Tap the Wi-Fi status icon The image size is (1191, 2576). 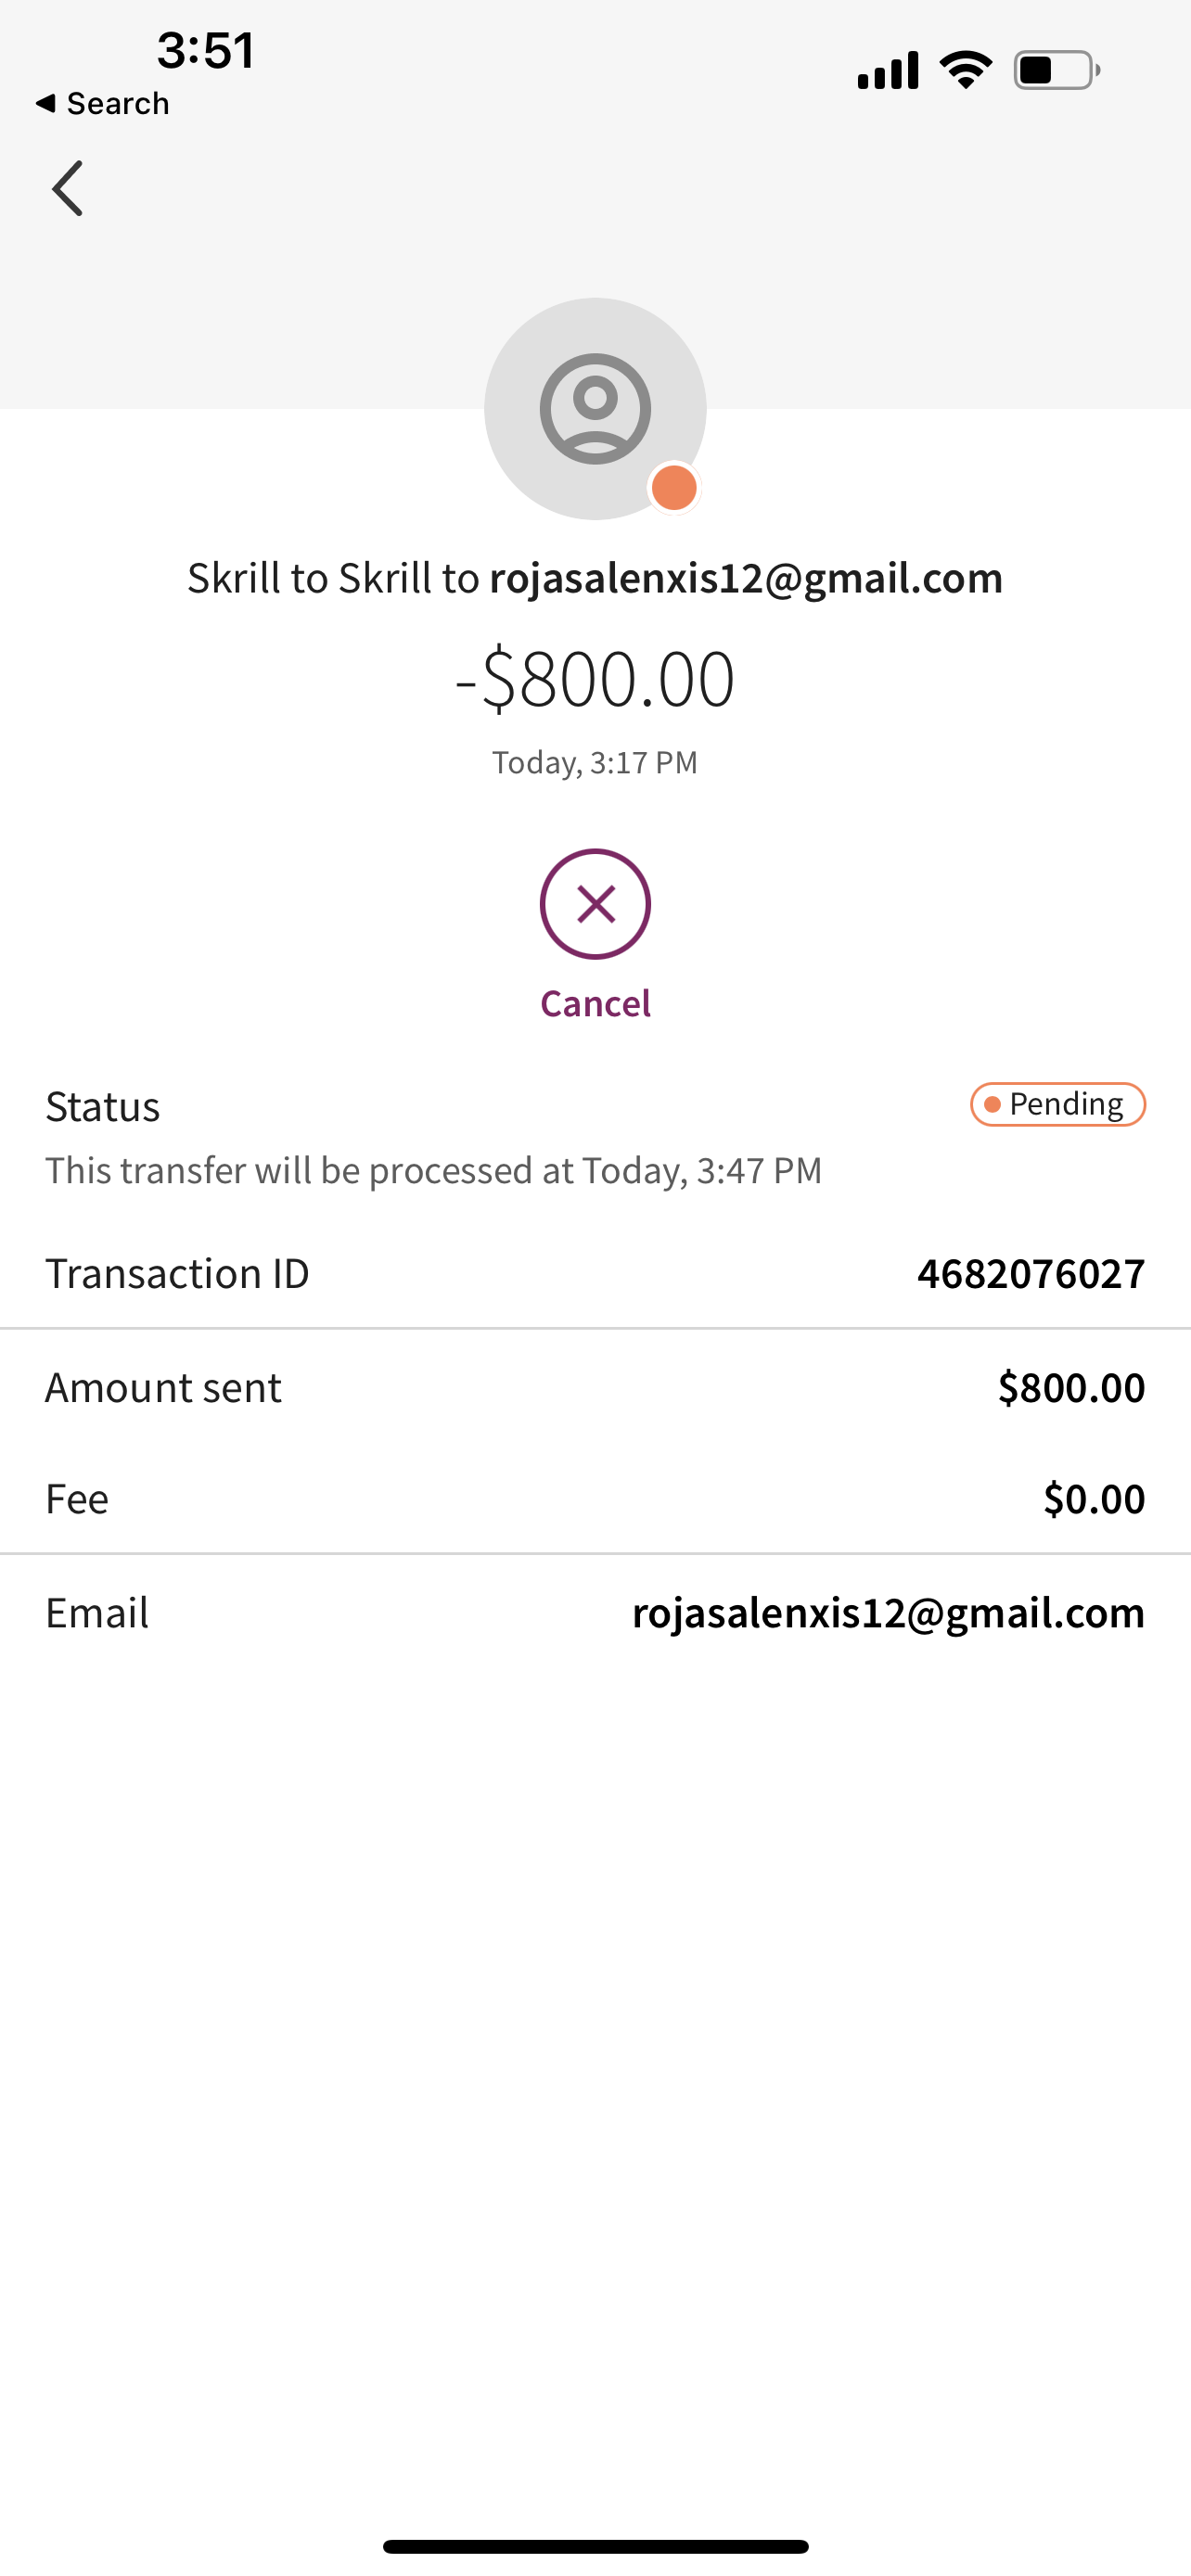coord(965,70)
